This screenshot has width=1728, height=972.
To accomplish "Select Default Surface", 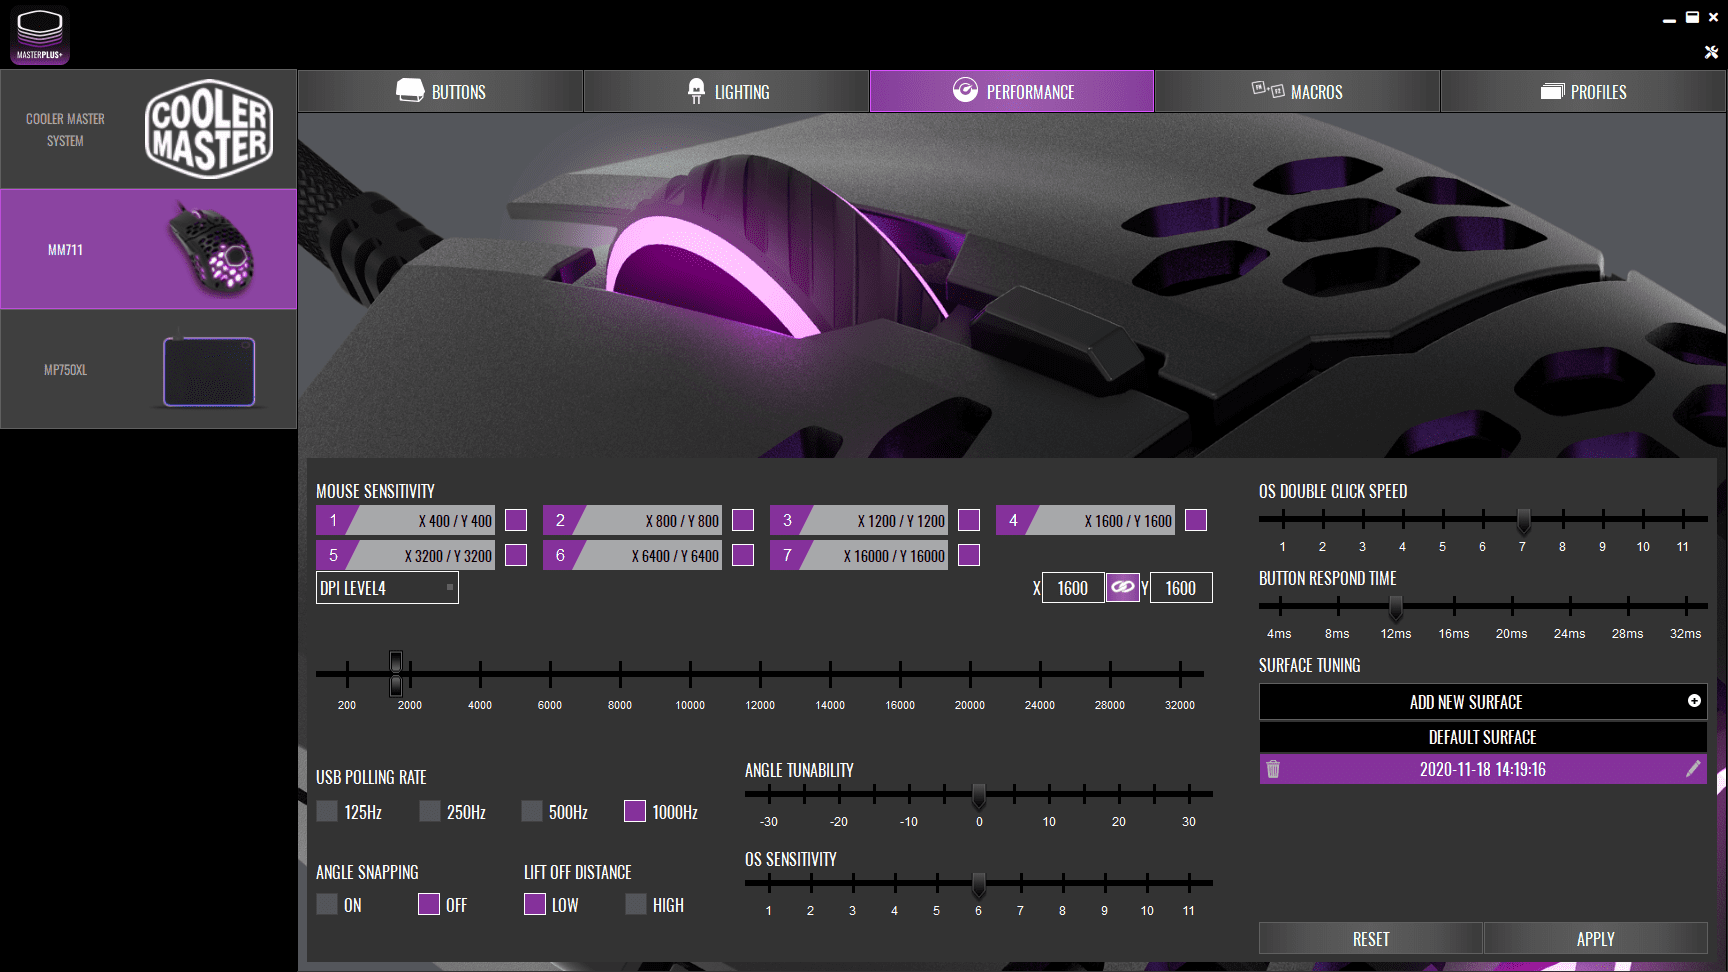I will (1483, 737).
